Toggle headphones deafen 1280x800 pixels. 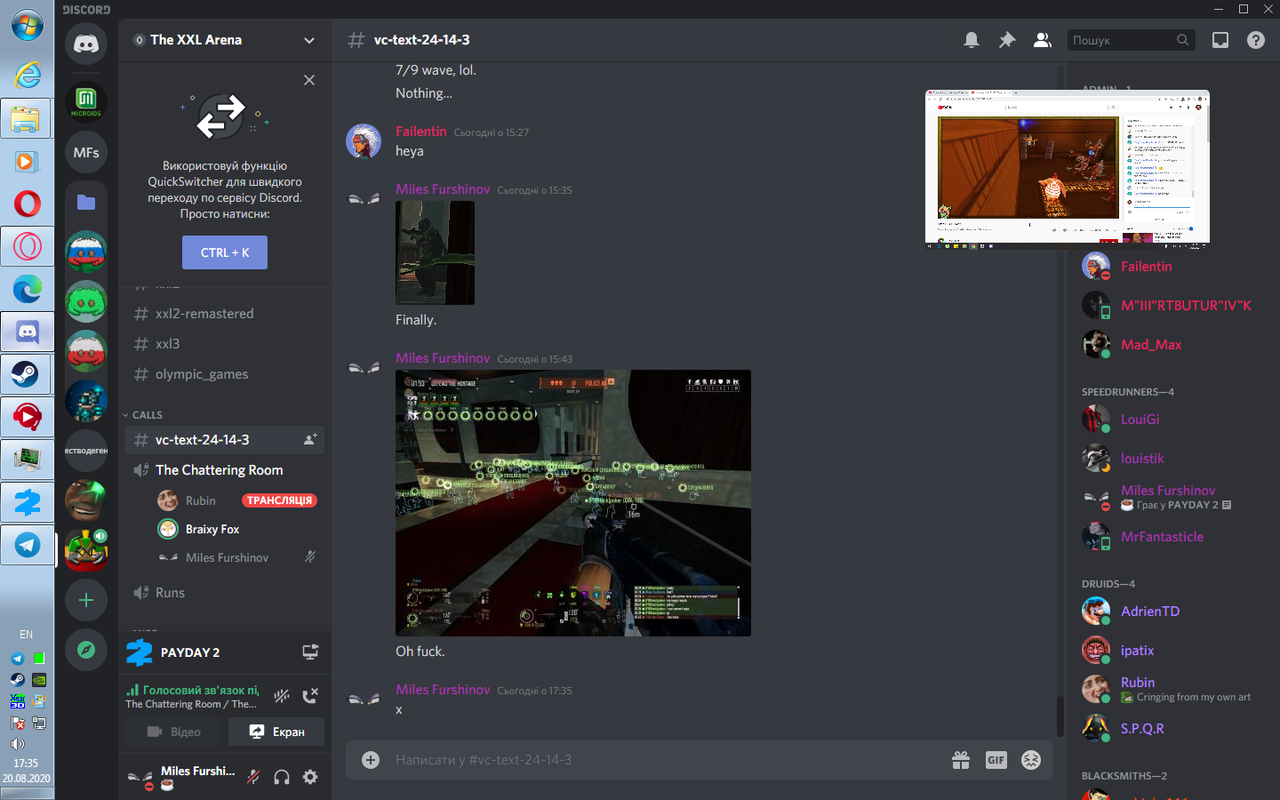[282, 776]
